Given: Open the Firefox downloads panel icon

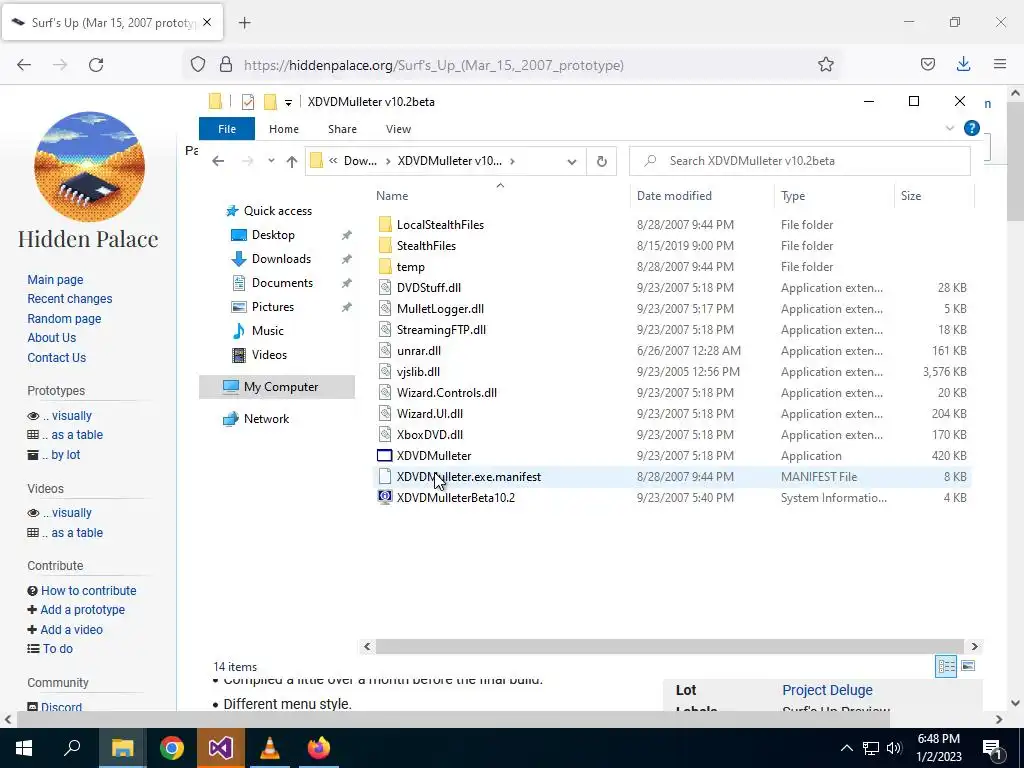Looking at the screenshot, I should (963, 64).
